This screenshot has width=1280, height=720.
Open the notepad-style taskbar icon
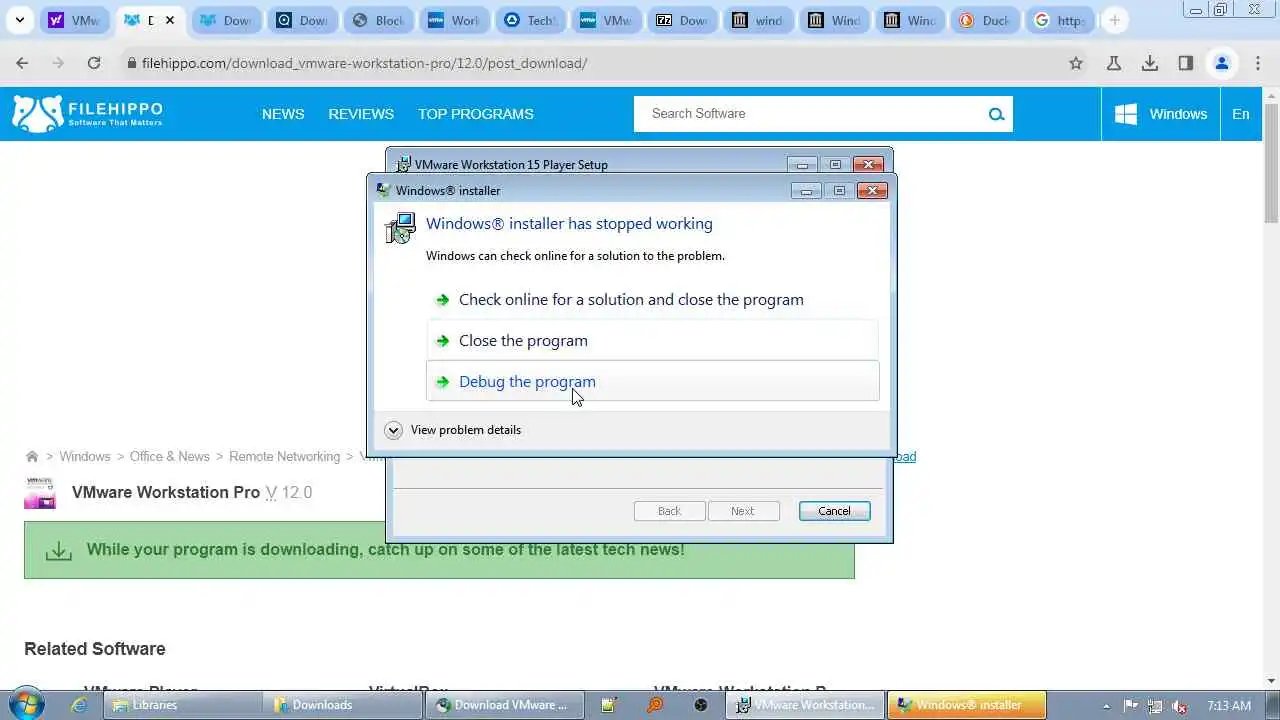point(609,705)
